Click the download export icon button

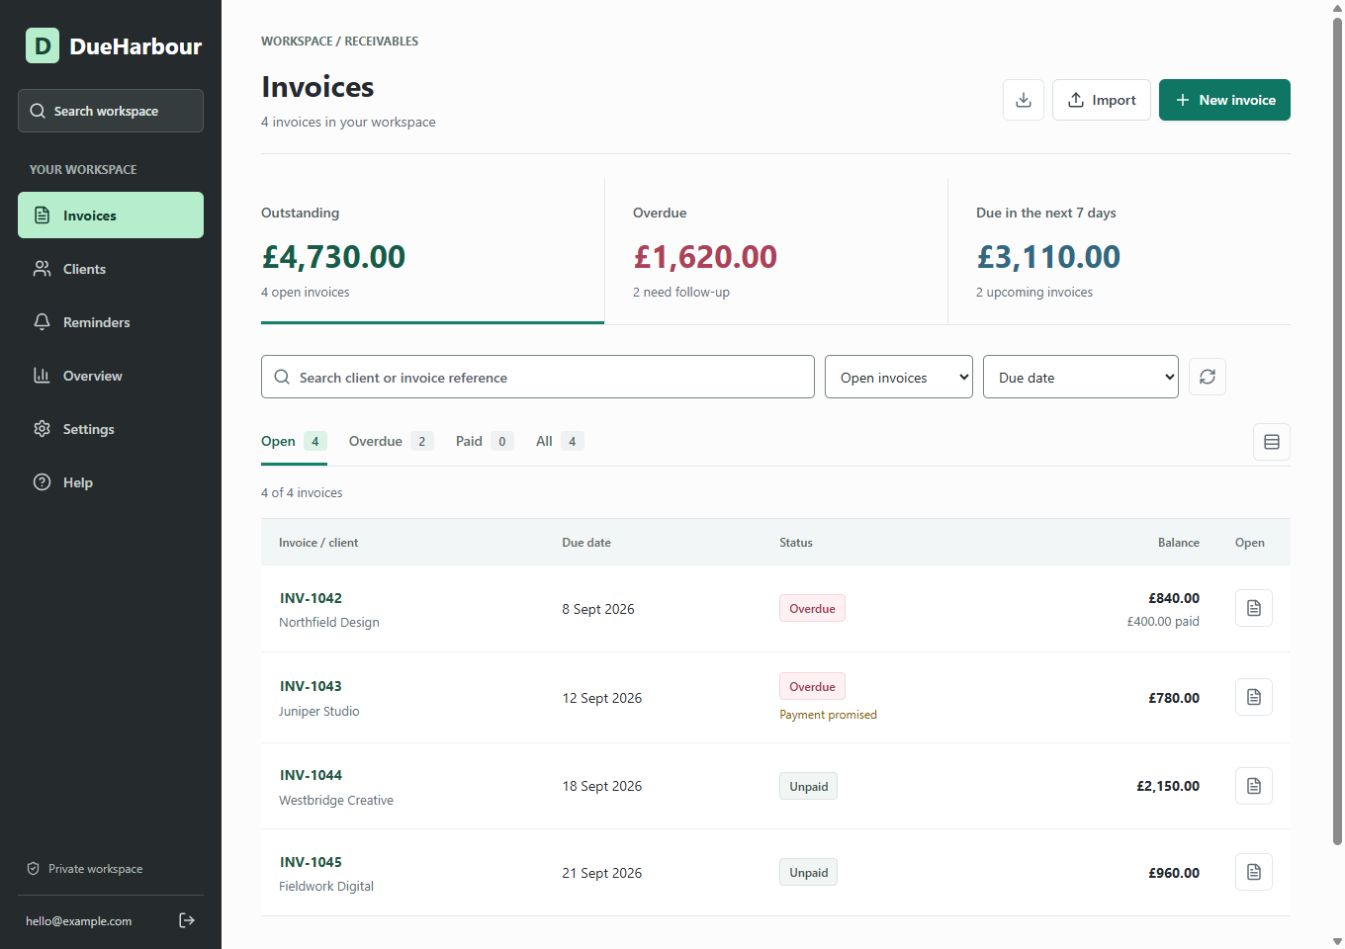[1023, 100]
